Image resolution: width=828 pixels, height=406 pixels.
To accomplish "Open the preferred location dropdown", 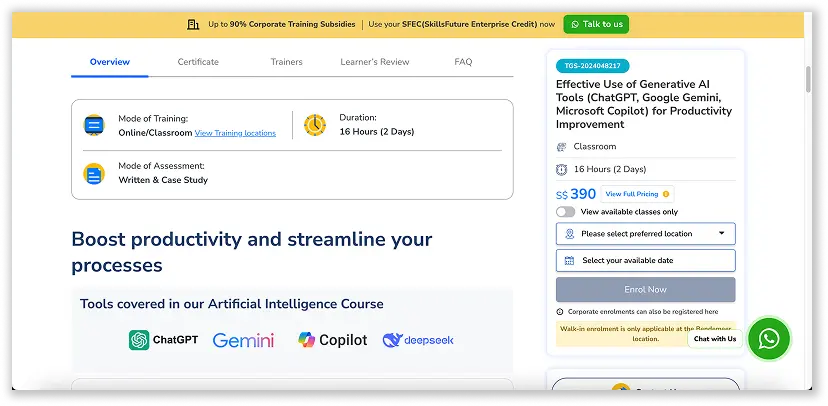I will point(645,234).
